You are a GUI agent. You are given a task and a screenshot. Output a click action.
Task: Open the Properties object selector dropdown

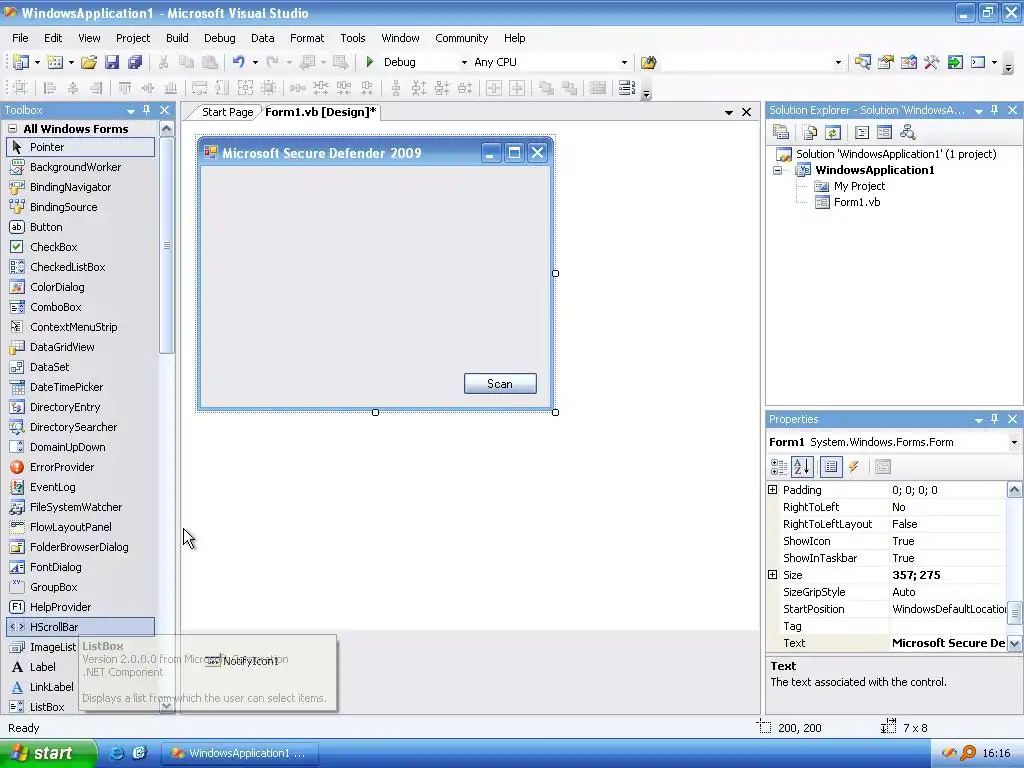pos(1014,442)
